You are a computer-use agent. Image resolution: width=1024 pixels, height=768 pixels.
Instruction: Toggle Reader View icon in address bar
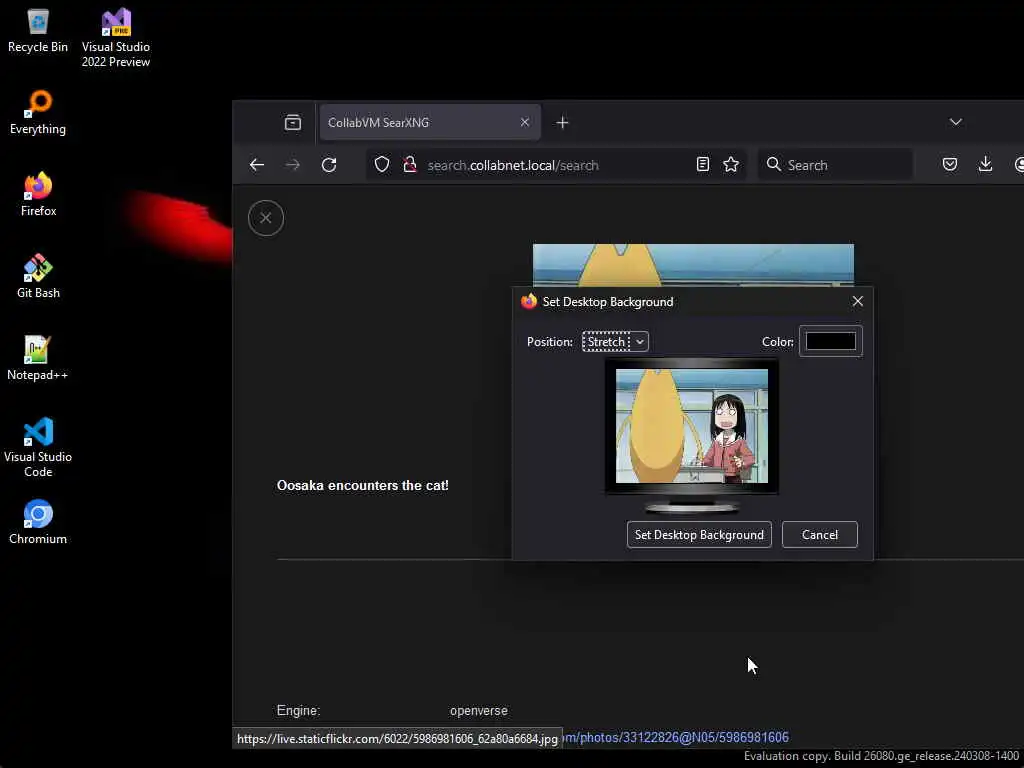coord(703,165)
